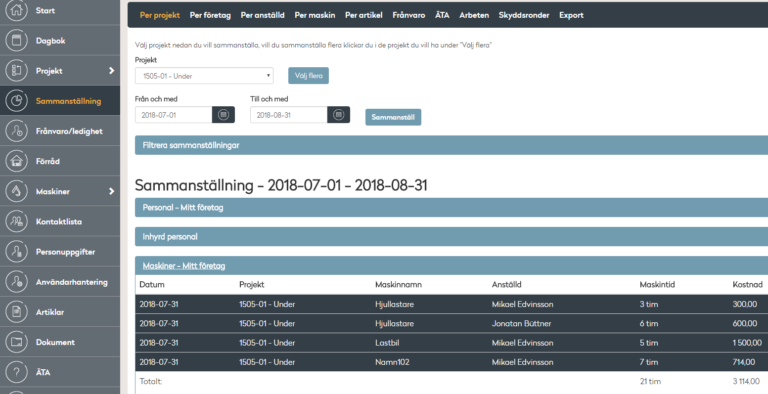
Task: Expand the Maskiner submenu arrow in the sidebar
Action: point(112,191)
